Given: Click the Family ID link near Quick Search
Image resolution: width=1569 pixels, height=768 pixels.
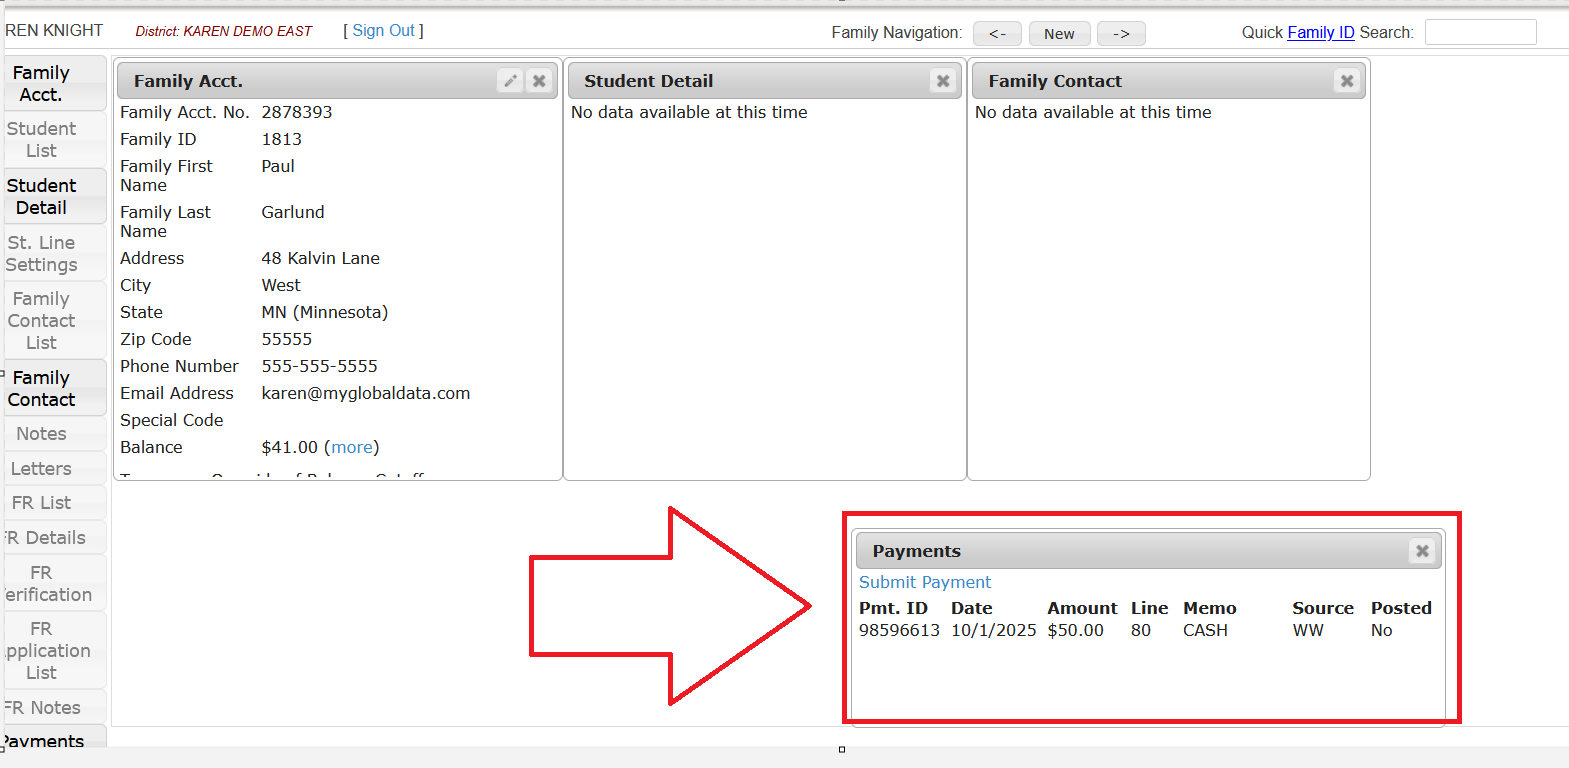Looking at the screenshot, I should tap(1320, 32).
